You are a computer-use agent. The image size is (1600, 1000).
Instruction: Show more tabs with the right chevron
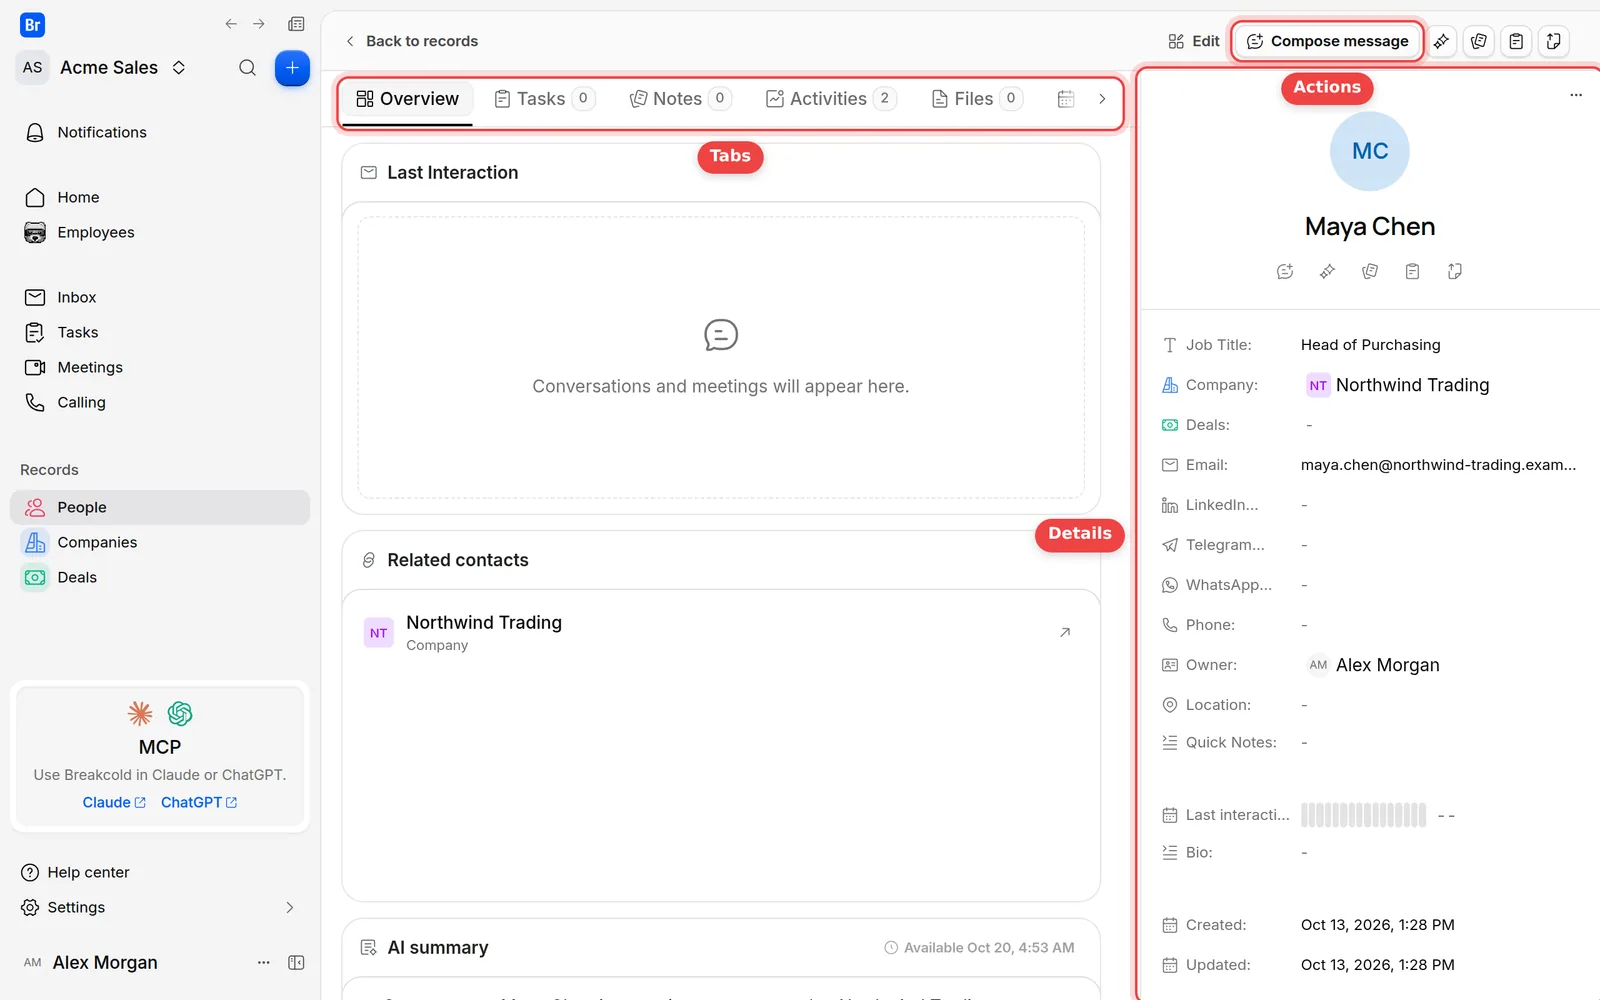[1102, 99]
